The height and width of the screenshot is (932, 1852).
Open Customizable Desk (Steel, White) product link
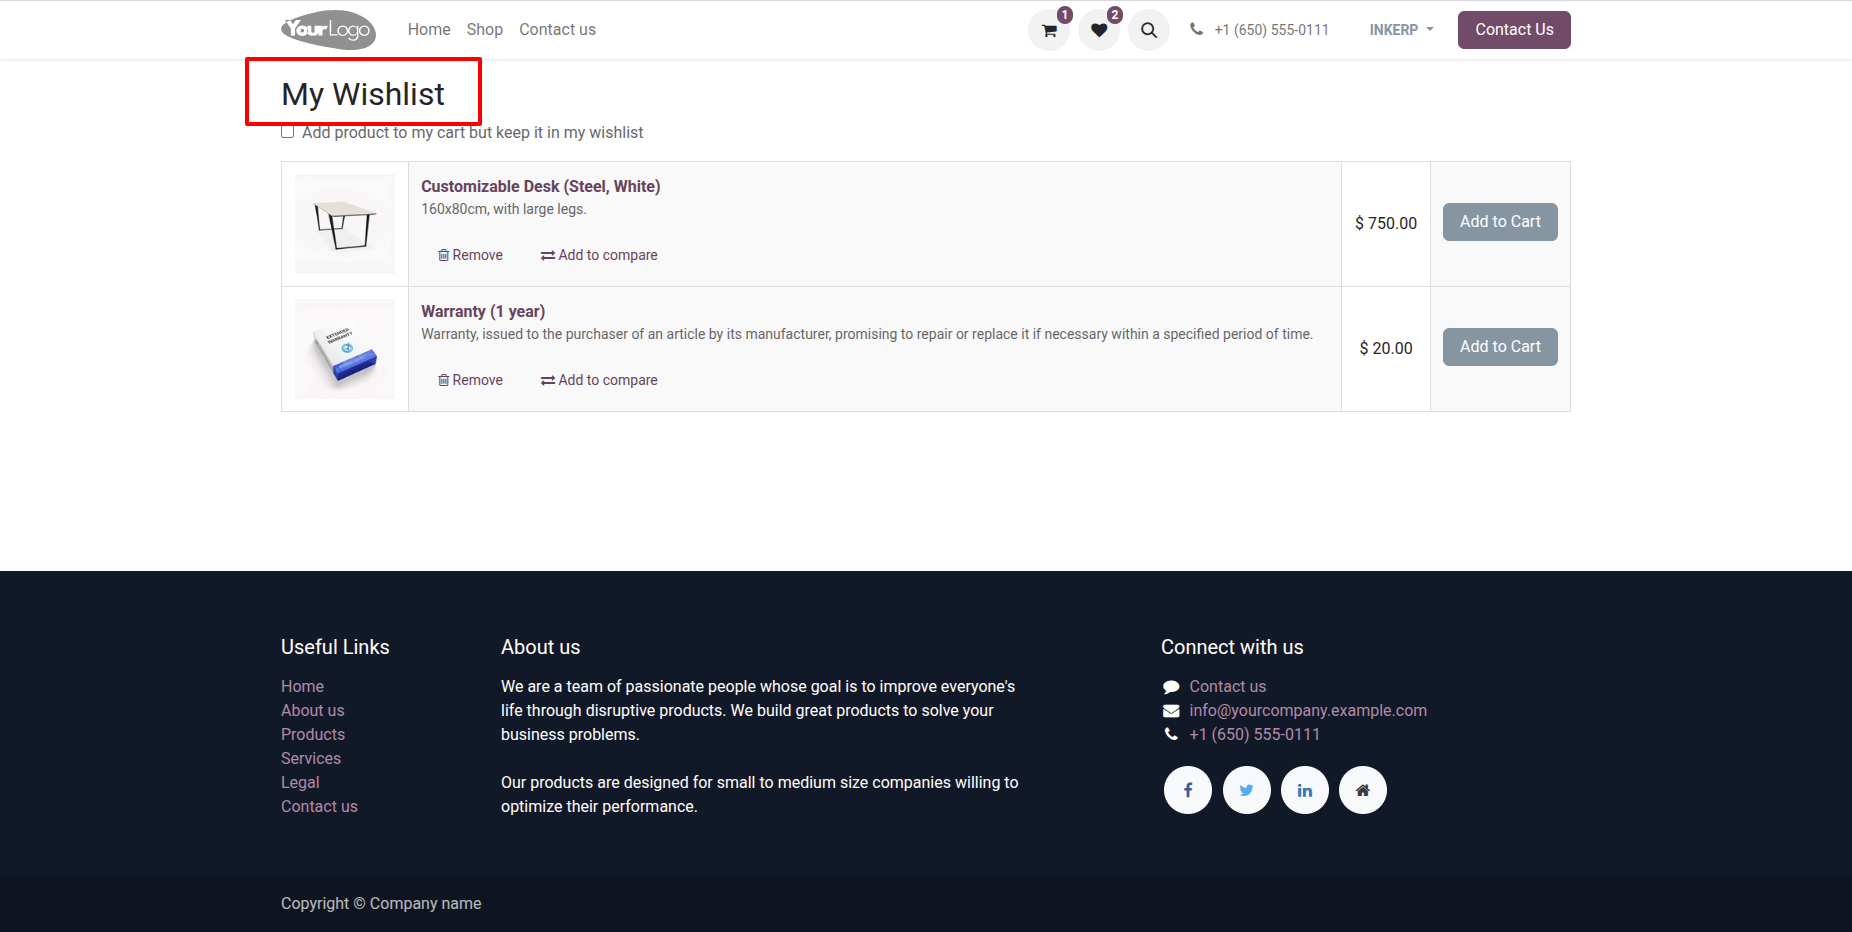tap(540, 186)
